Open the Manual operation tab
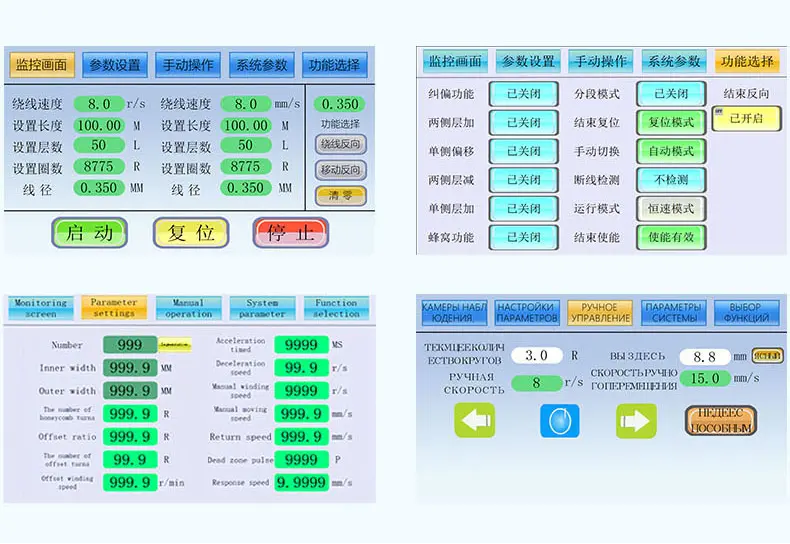The width and height of the screenshot is (790, 544). pyautogui.click(x=188, y=308)
